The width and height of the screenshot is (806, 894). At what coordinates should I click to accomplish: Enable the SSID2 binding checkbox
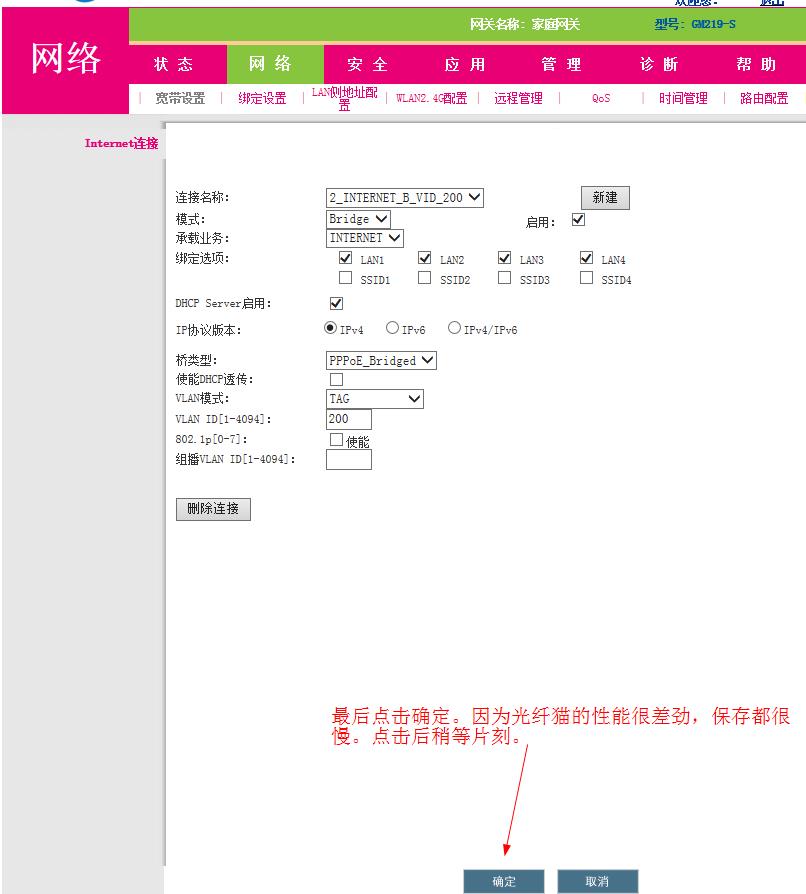(x=424, y=278)
